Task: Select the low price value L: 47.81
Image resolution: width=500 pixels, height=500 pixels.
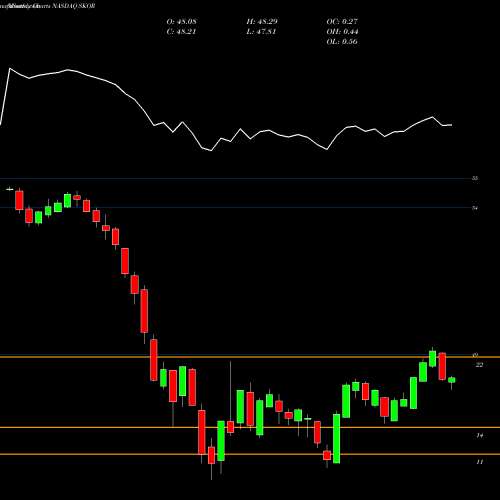Action: coord(261,32)
